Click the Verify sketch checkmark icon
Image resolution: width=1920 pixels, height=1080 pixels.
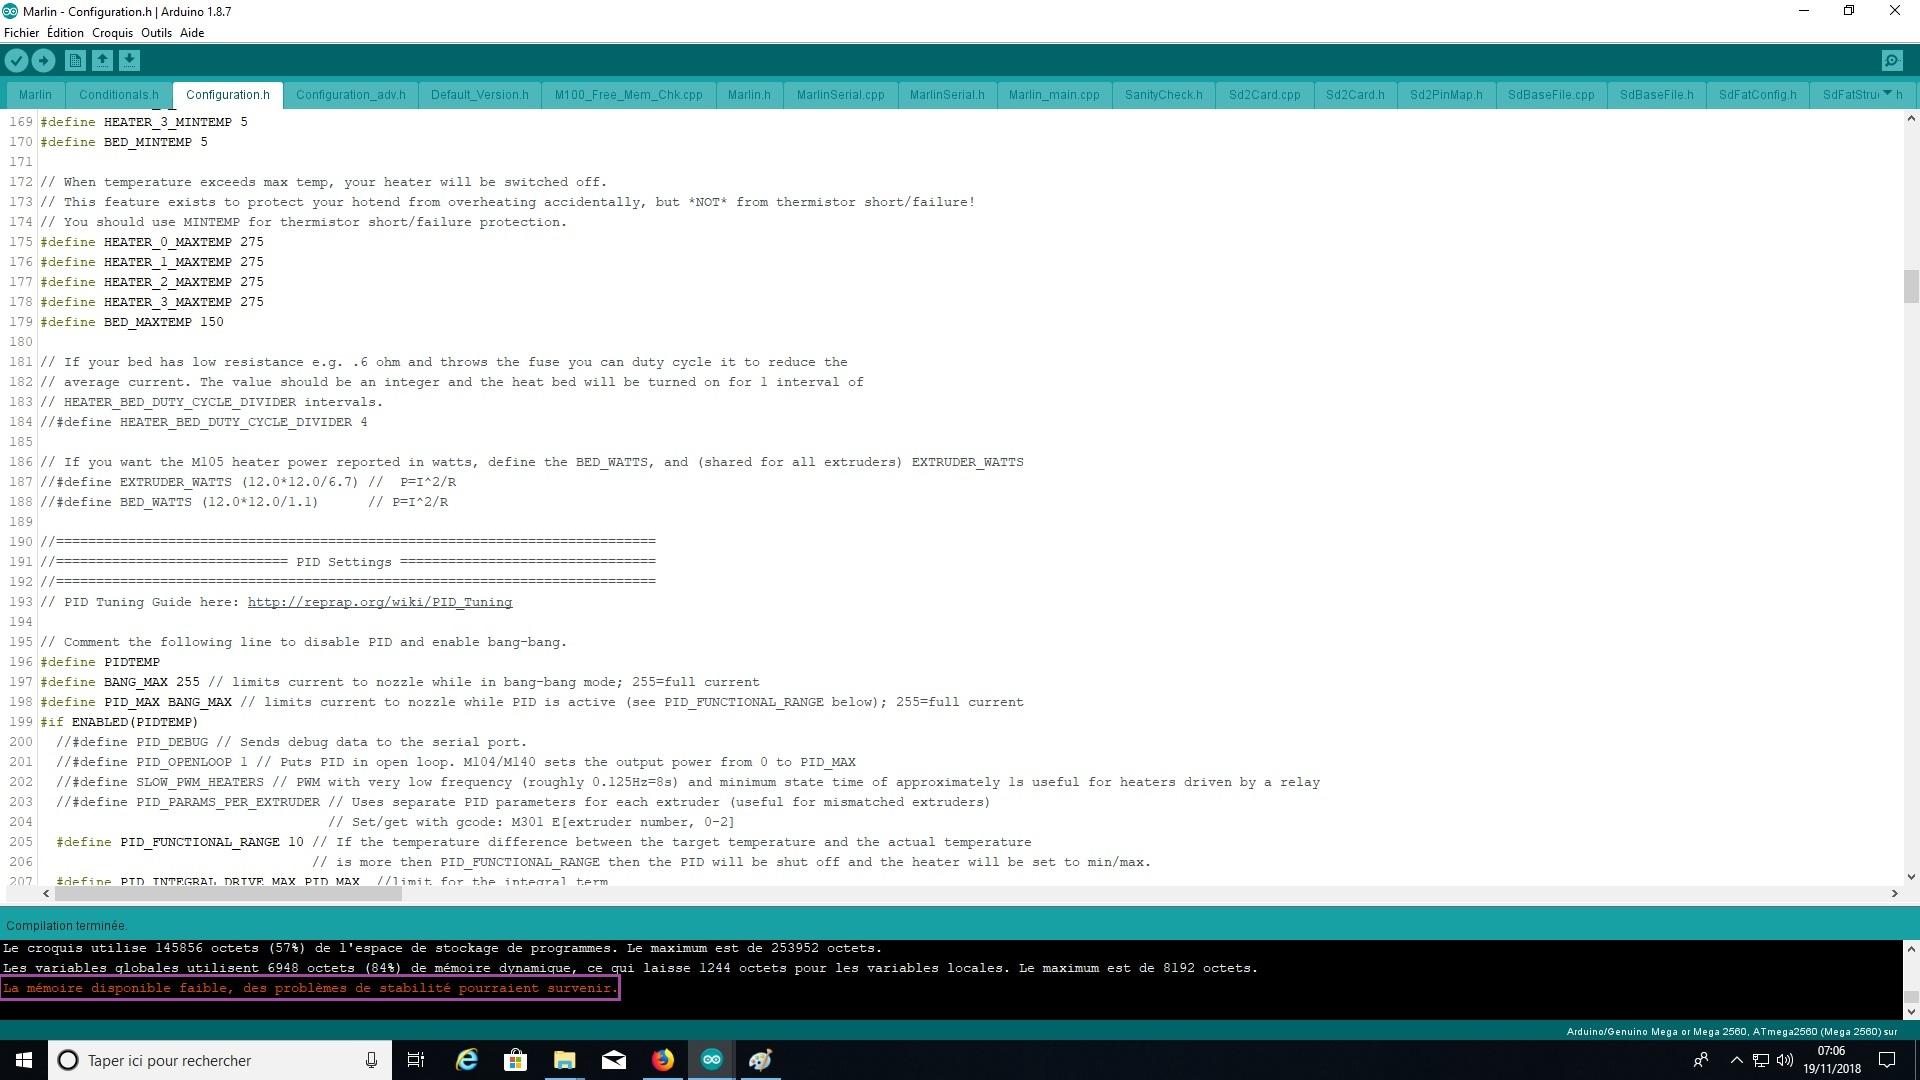[x=16, y=61]
